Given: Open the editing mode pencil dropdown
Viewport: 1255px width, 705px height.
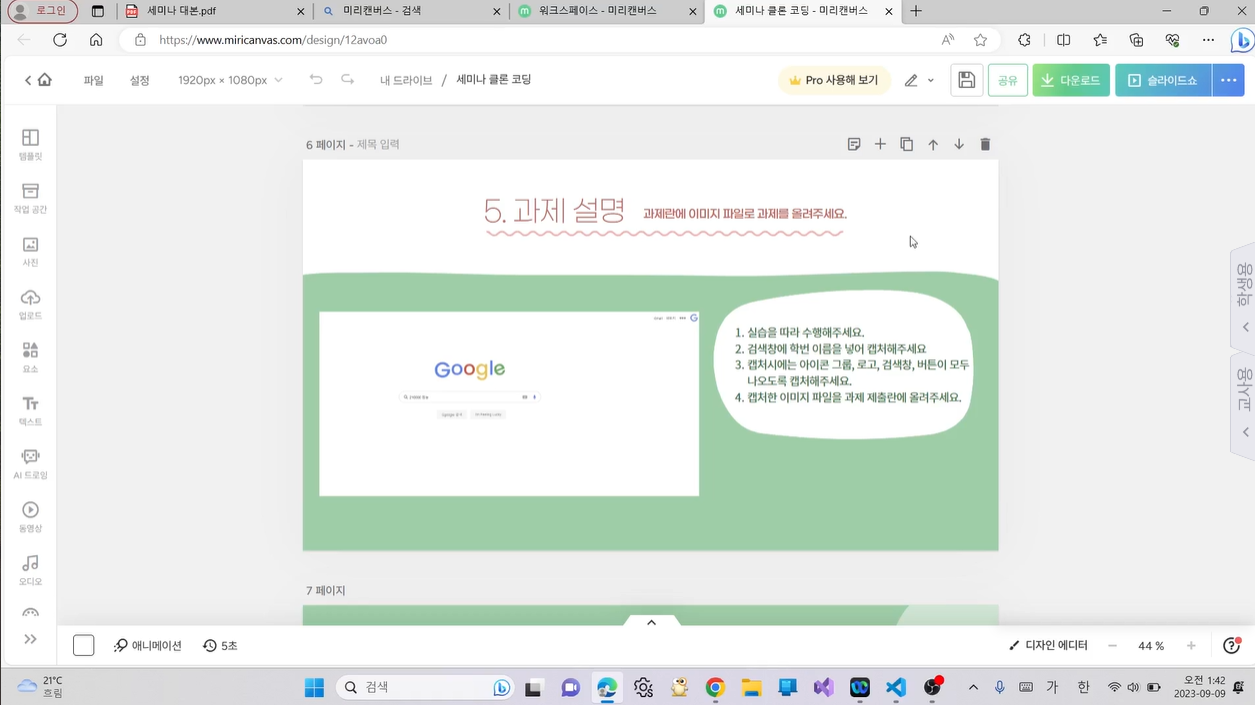Looking at the screenshot, I should (919, 80).
